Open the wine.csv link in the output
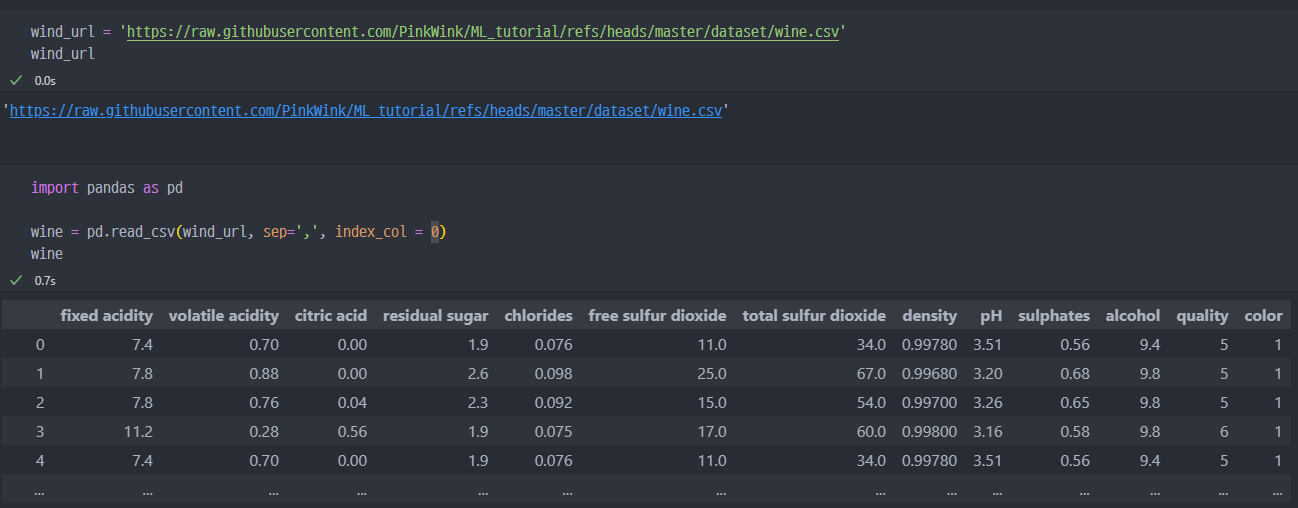 click(x=365, y=111)
